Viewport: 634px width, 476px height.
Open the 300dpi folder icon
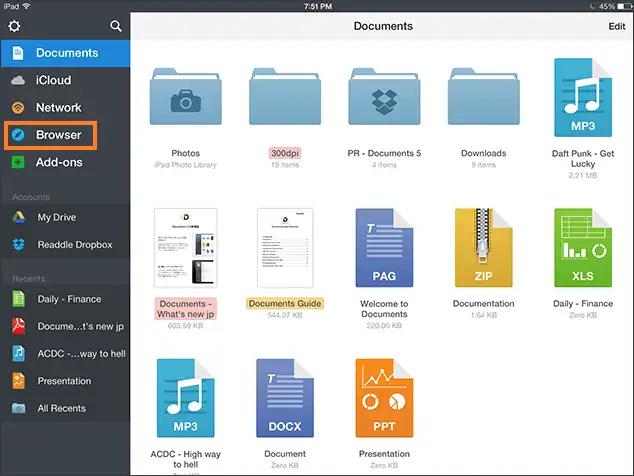click(285, 96)
